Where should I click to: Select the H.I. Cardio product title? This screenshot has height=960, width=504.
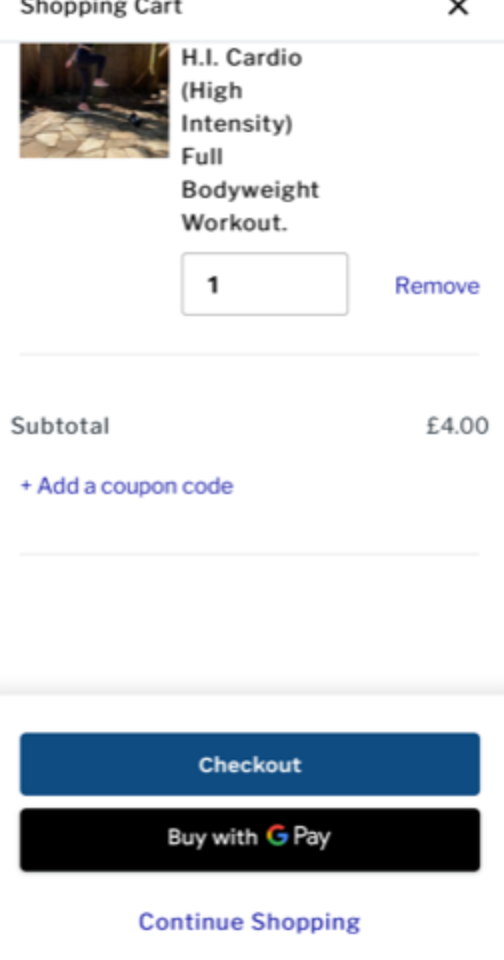(x=250, y=140)
